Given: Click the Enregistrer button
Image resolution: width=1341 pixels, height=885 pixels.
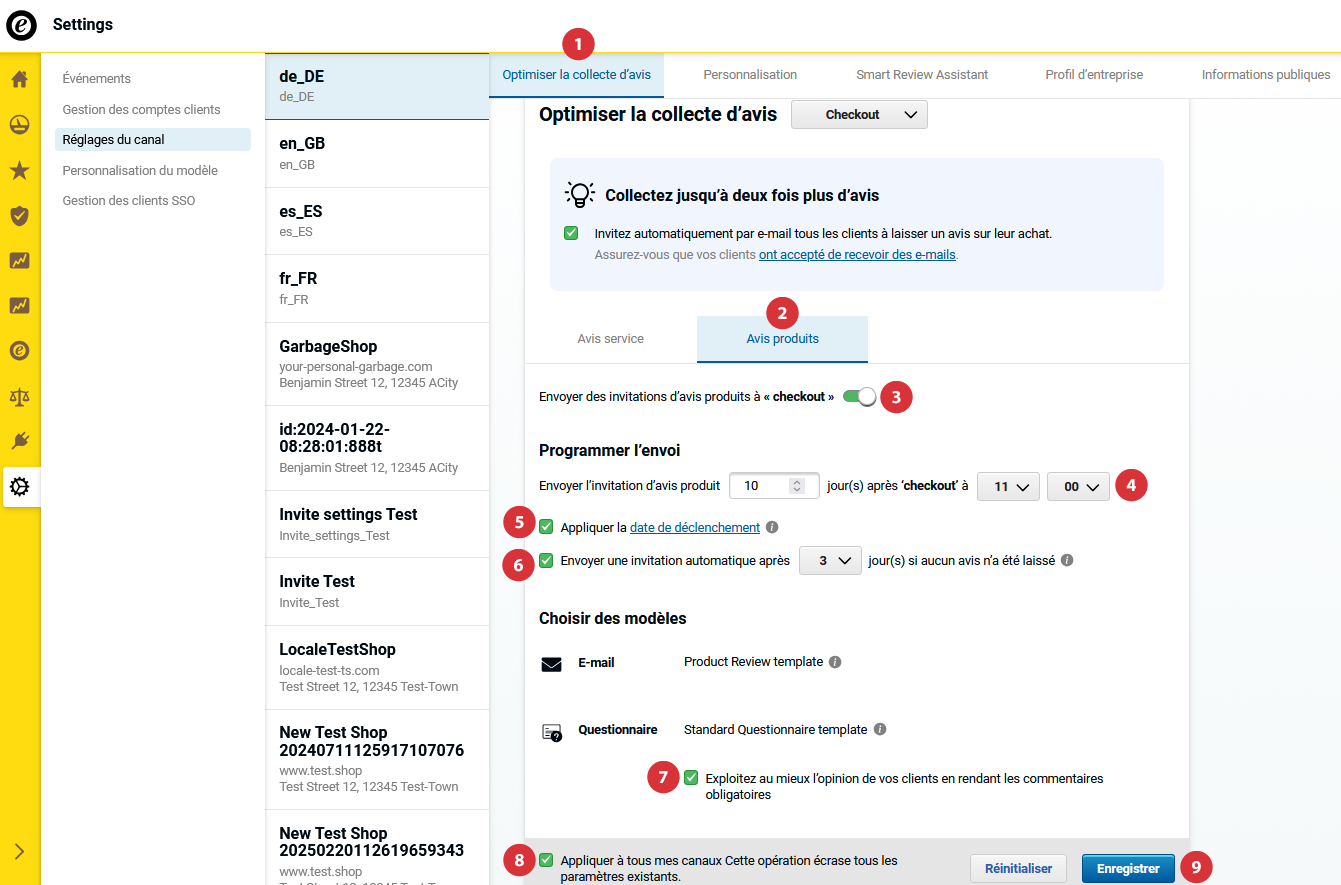Looking at the screenshot, I should pyautogui.click(x=1127, y=869).
